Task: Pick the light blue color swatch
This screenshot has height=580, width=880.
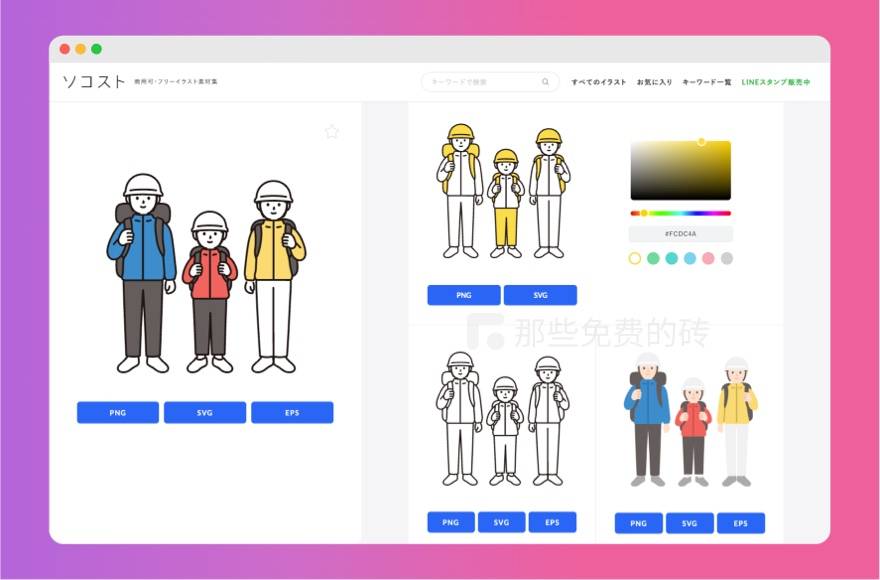Action: 690,258
